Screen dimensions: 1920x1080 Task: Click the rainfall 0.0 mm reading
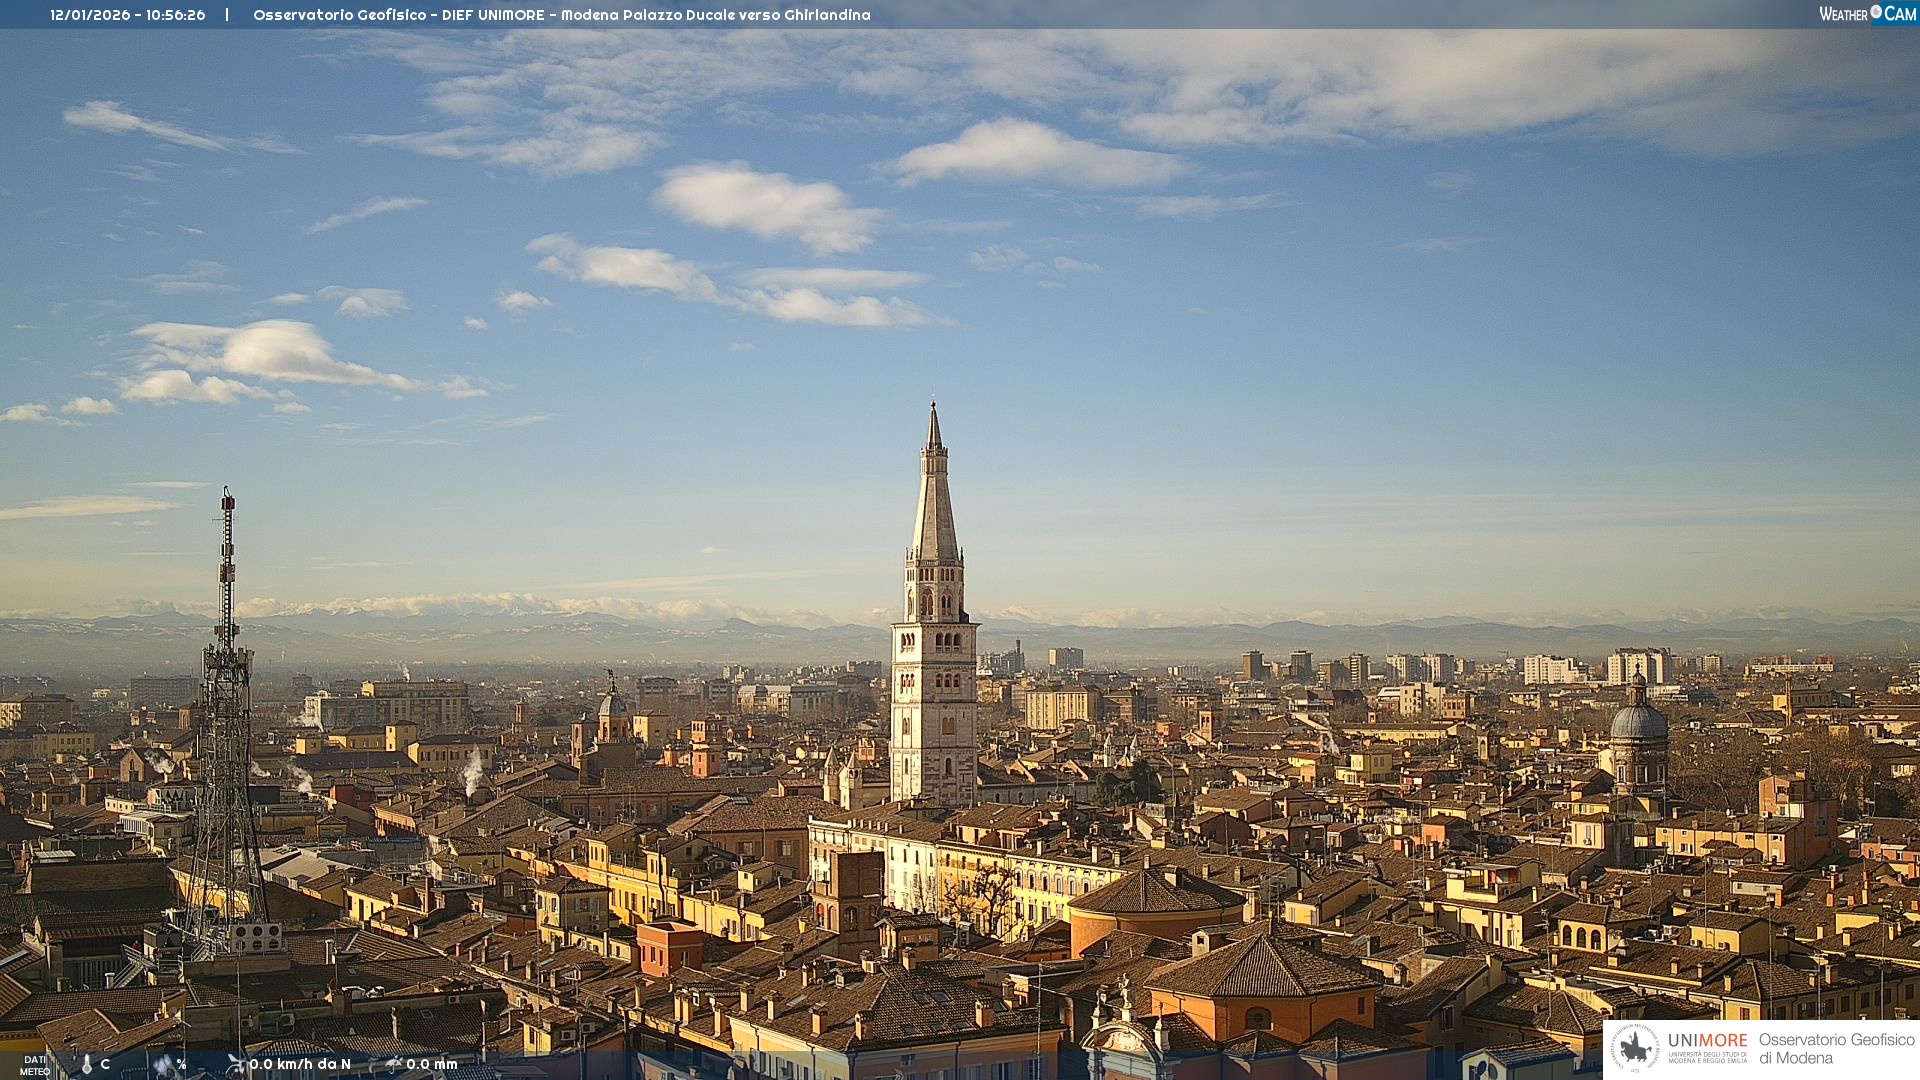coord(432,1064)
